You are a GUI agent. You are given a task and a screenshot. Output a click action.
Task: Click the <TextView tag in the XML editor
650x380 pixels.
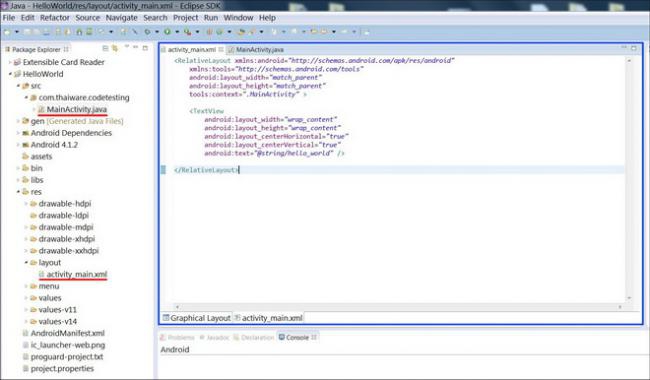coord(206,111)
